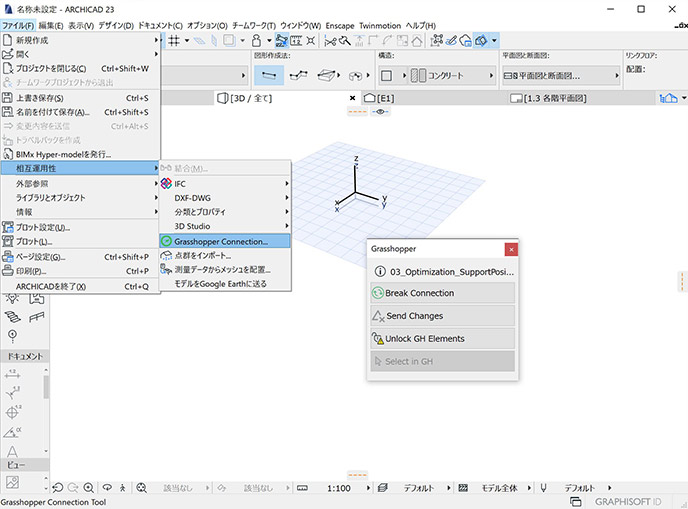
Task: Select 名前を付けて保存(A) entry
Action: pyautogui.click(x=81, y=112)
